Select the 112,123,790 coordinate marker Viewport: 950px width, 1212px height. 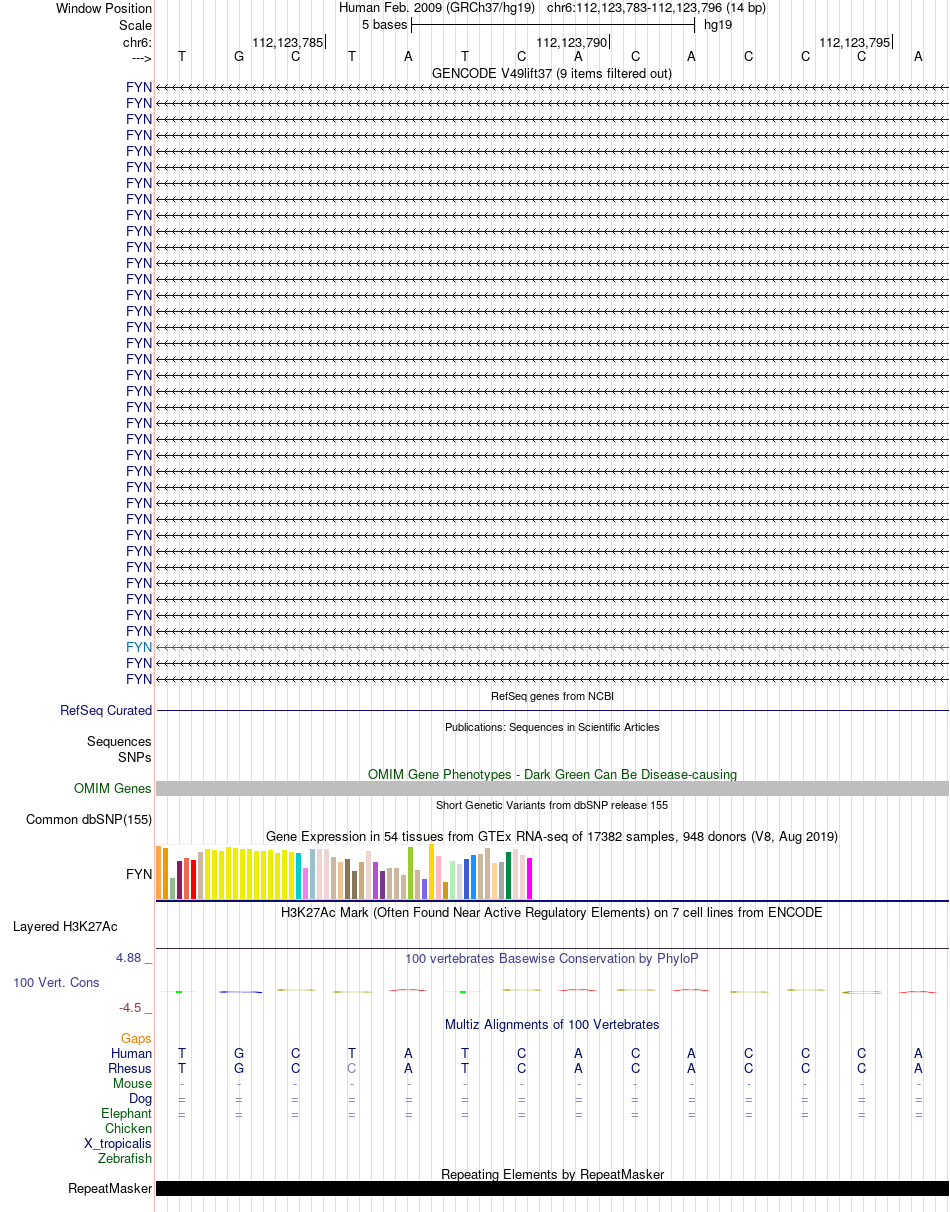pos(572,43)
